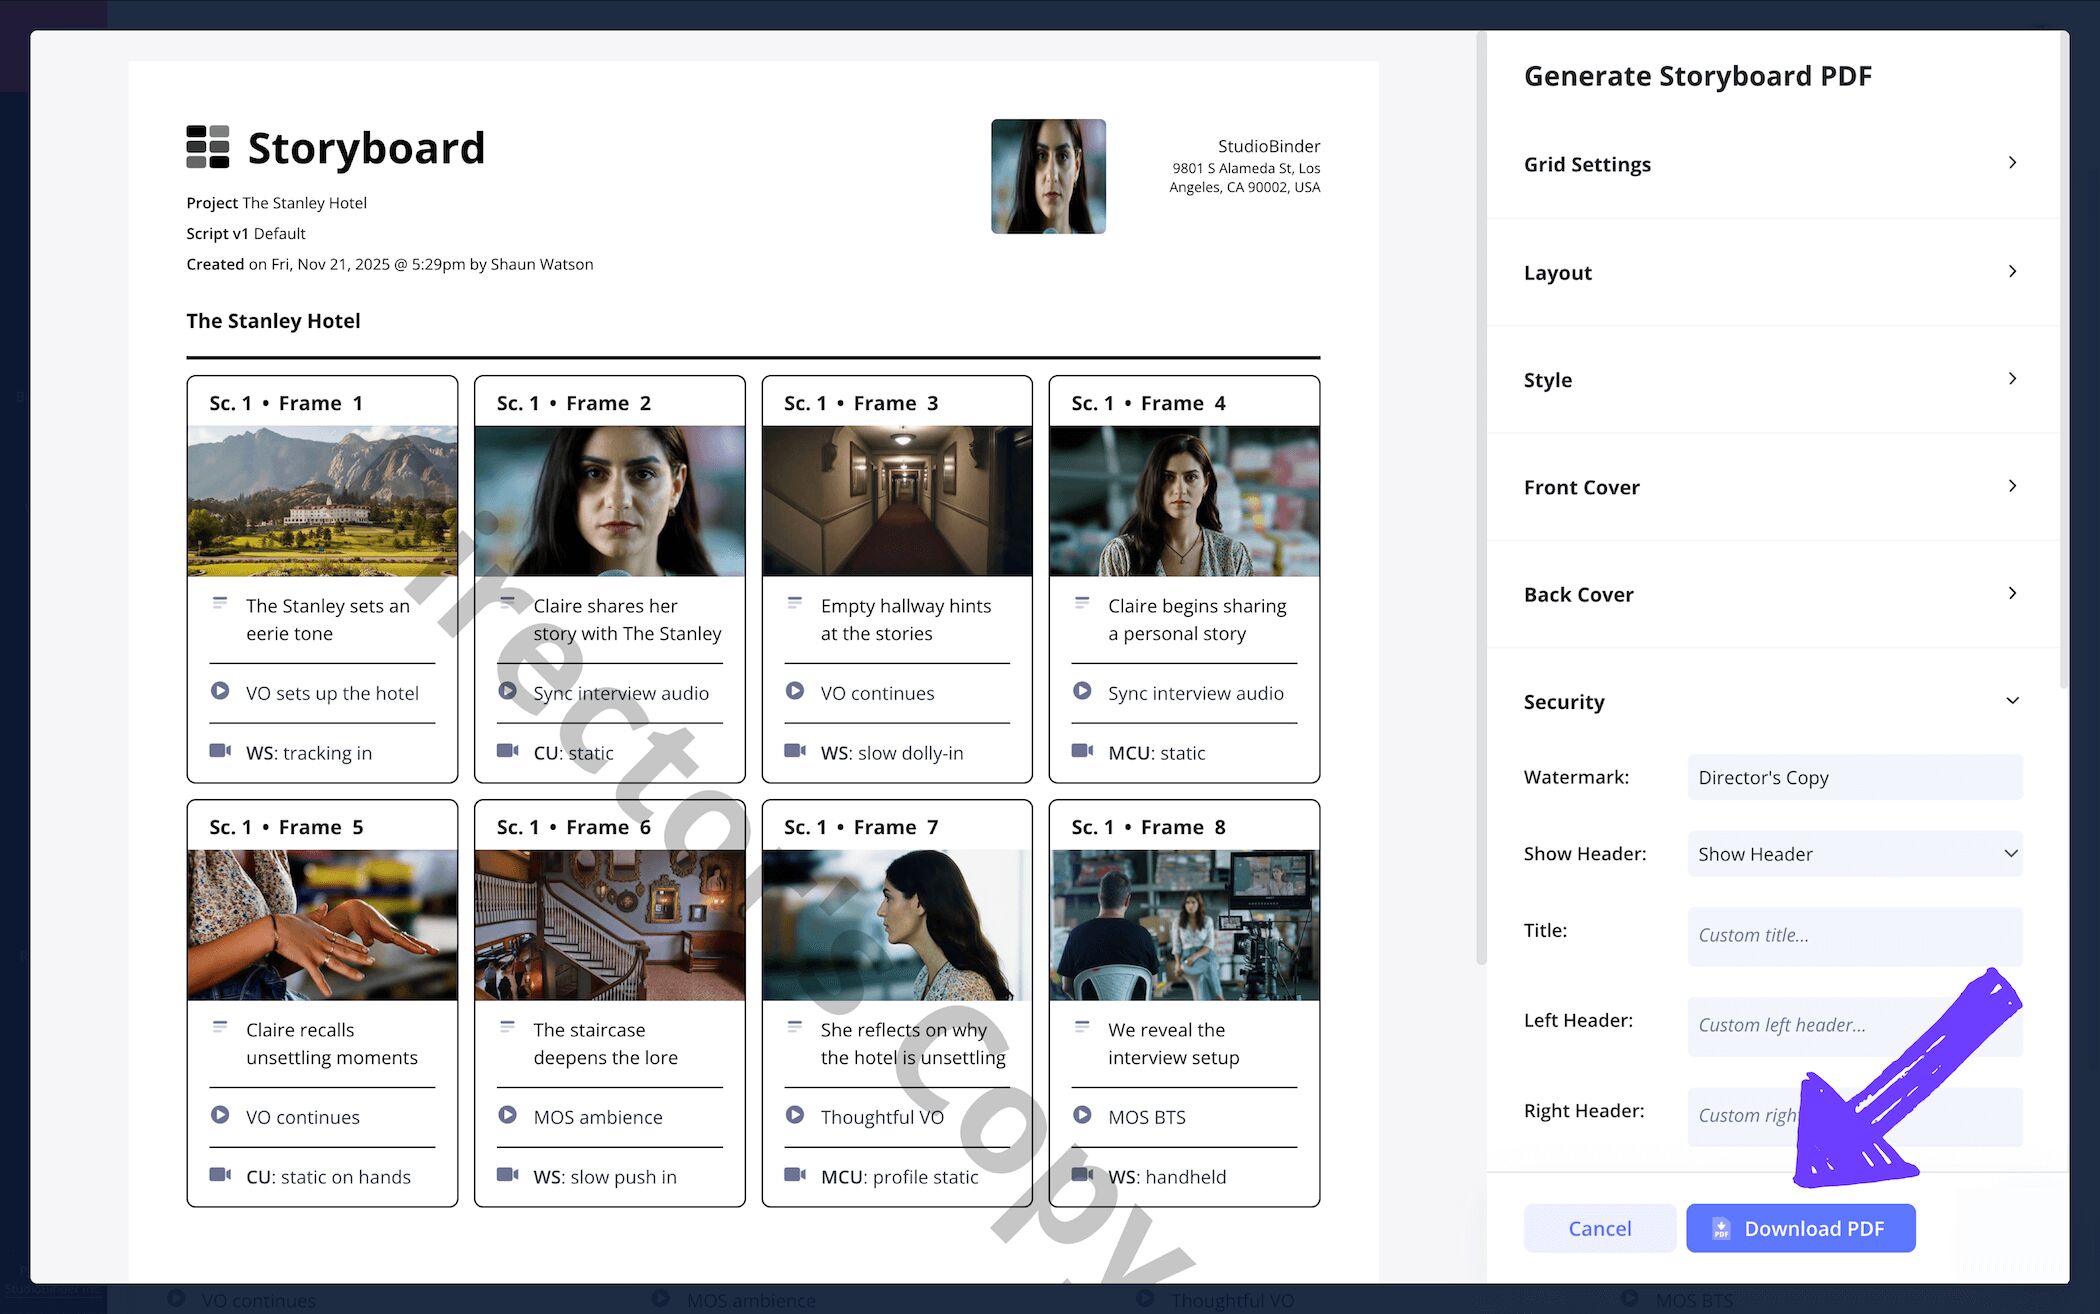Click the camera icon beside "MCU: profile static"
2100x1314 pixels.
pyautogui.click(x=795, y=1176)
